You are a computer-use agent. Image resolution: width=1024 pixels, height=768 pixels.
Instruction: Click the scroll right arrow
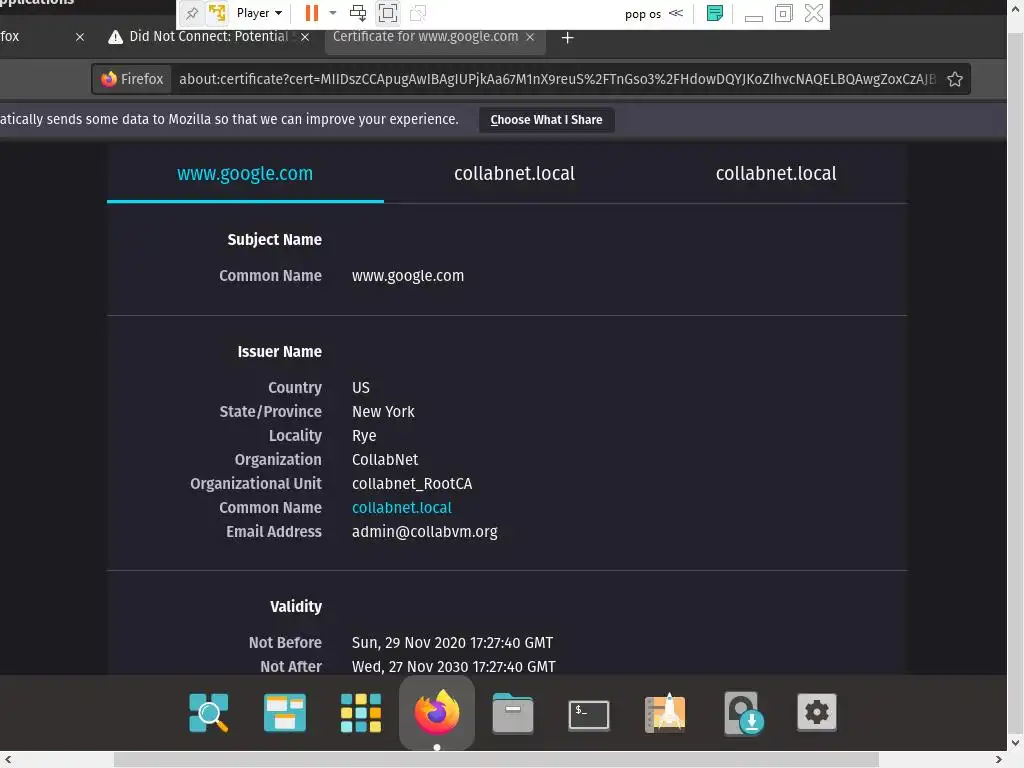point(999,760)
